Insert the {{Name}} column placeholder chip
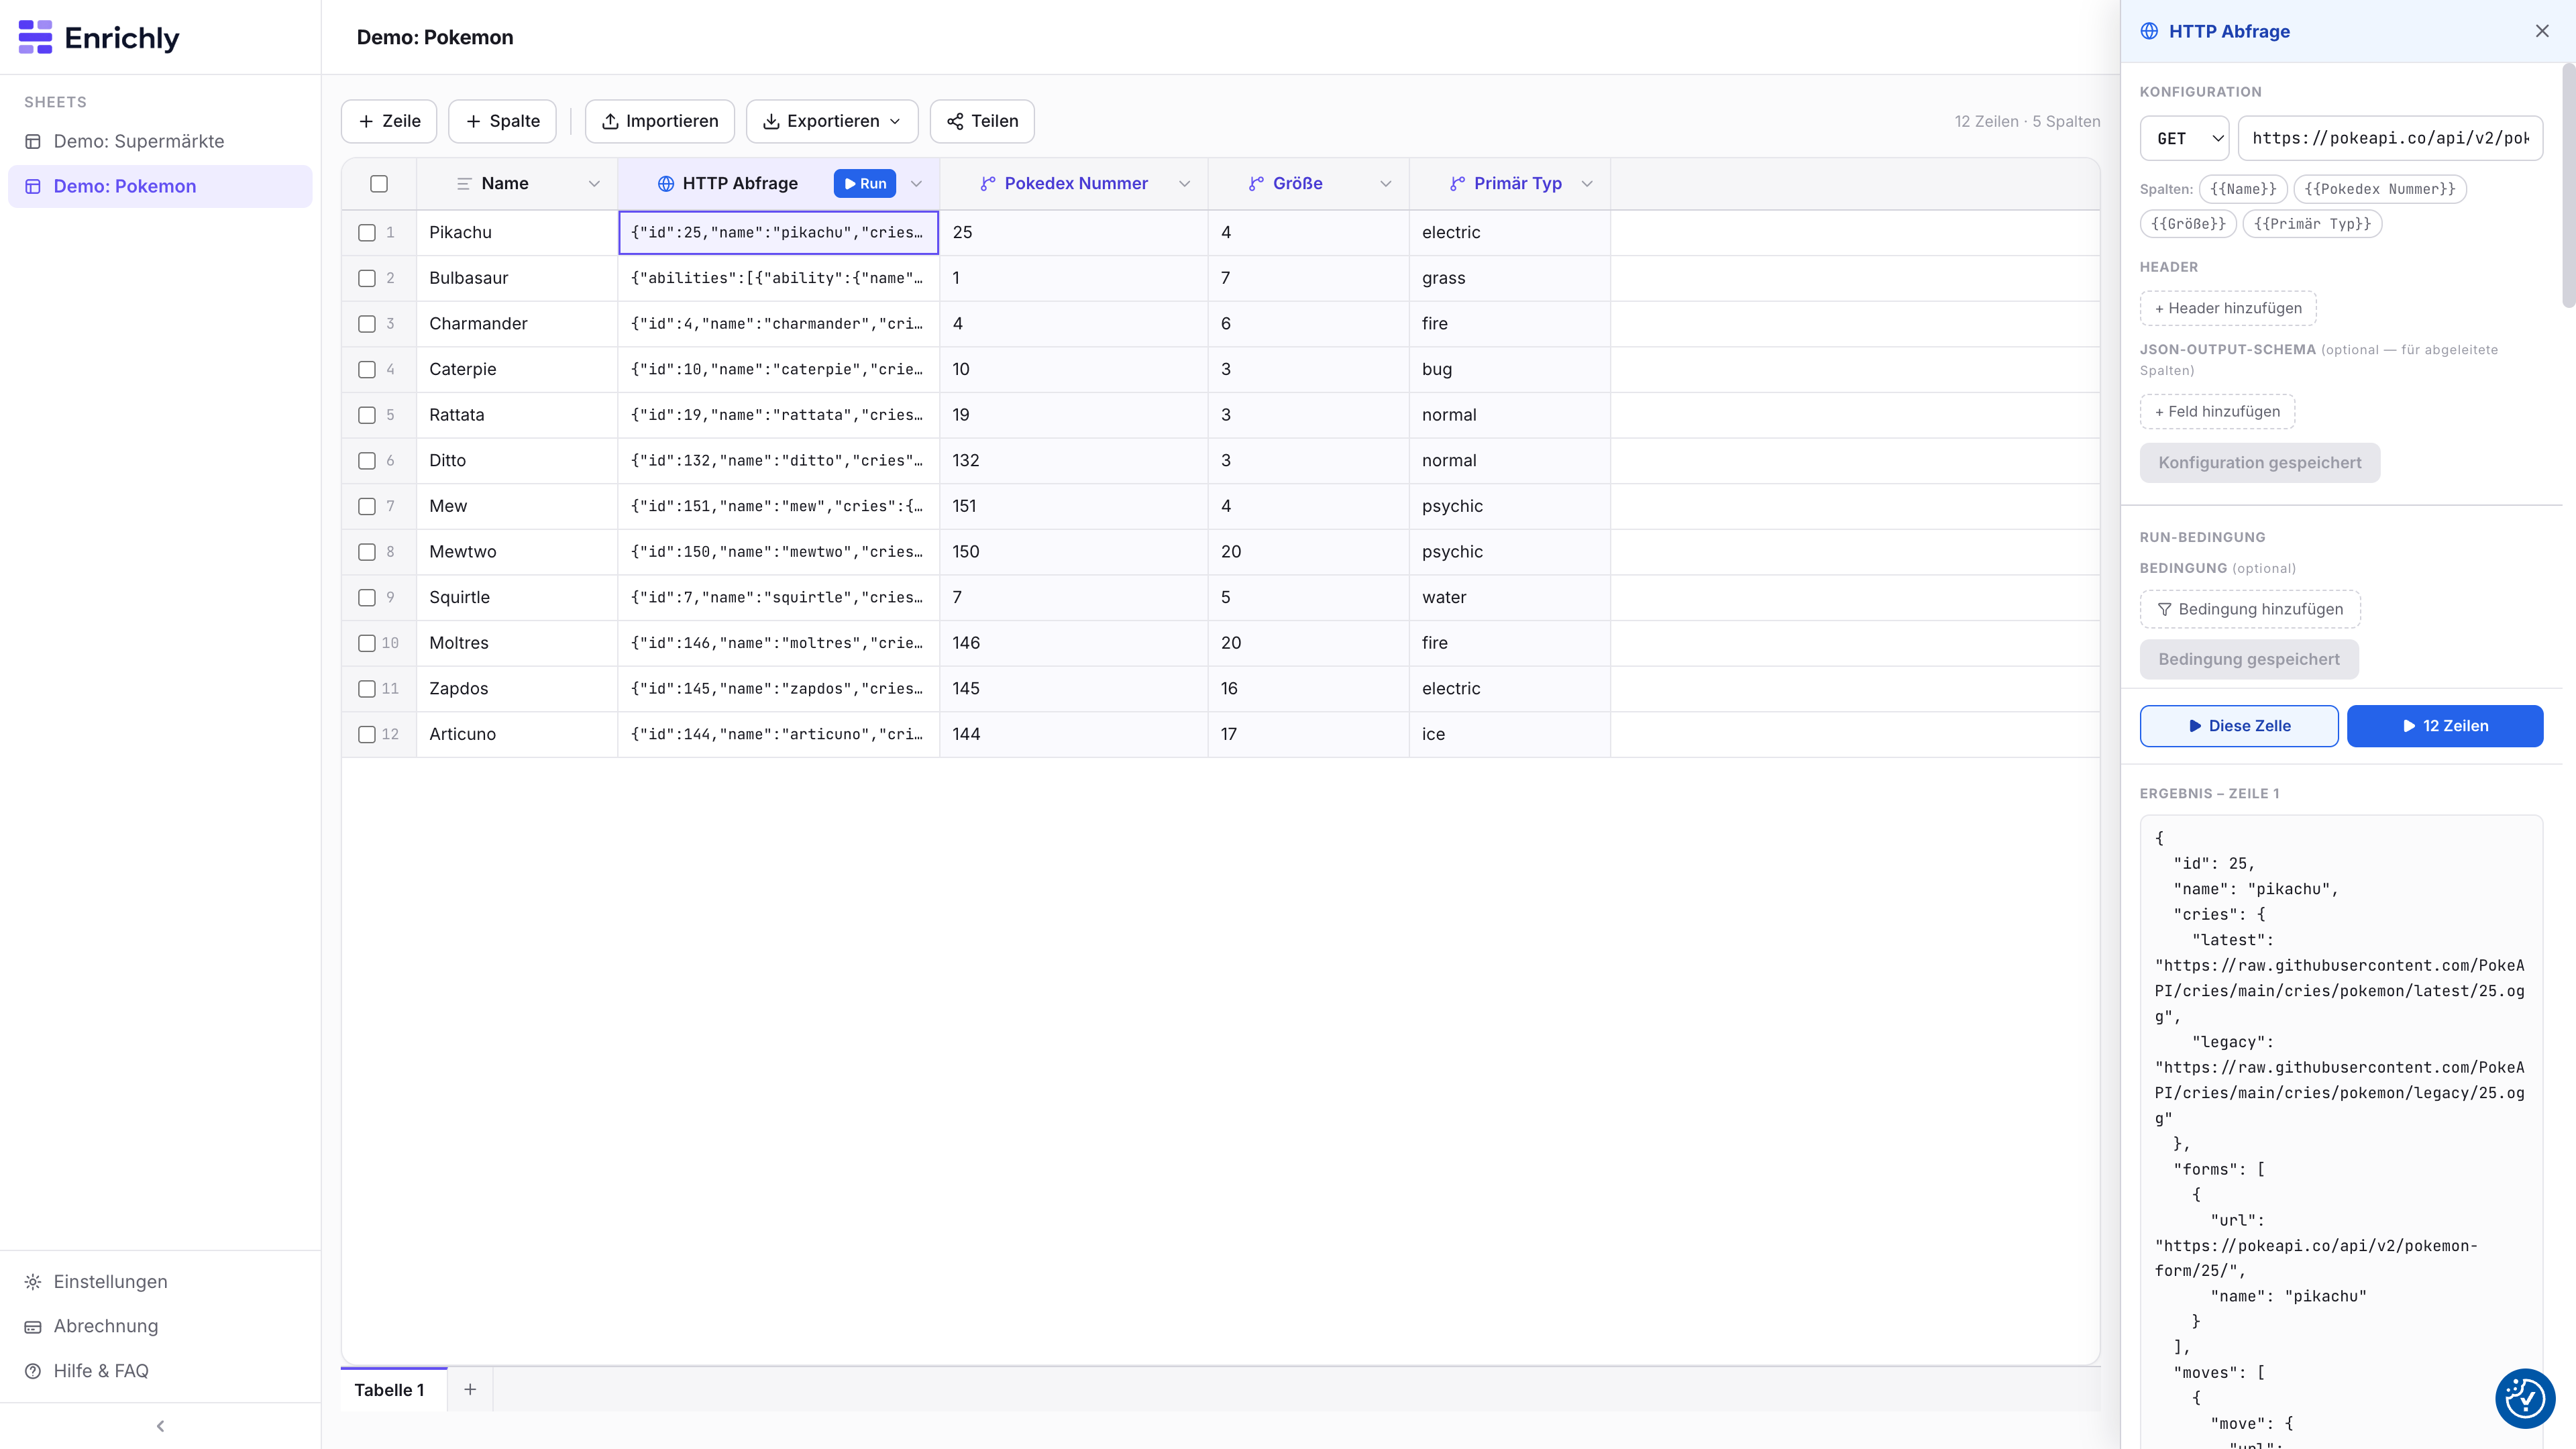 (x=2243, y=189)
